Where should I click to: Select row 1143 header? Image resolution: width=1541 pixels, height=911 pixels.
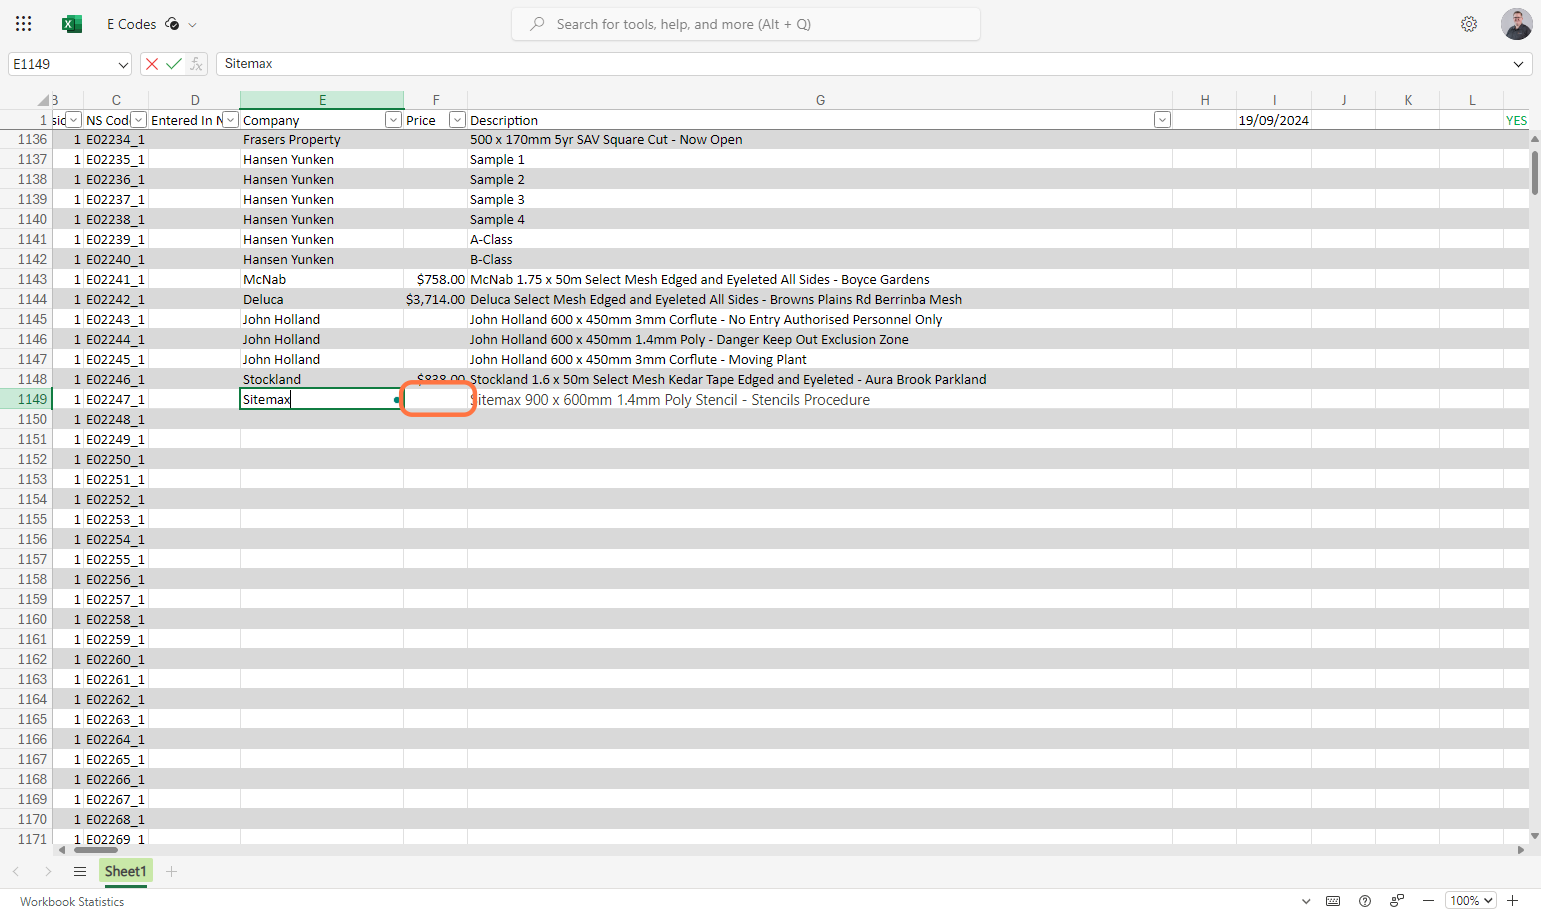[x=26, y=280]
